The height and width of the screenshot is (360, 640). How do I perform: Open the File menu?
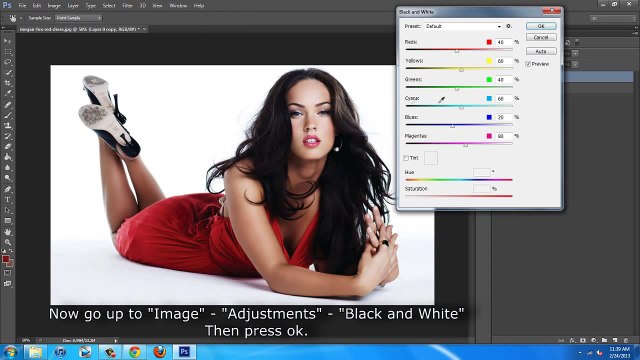[22, 6]
